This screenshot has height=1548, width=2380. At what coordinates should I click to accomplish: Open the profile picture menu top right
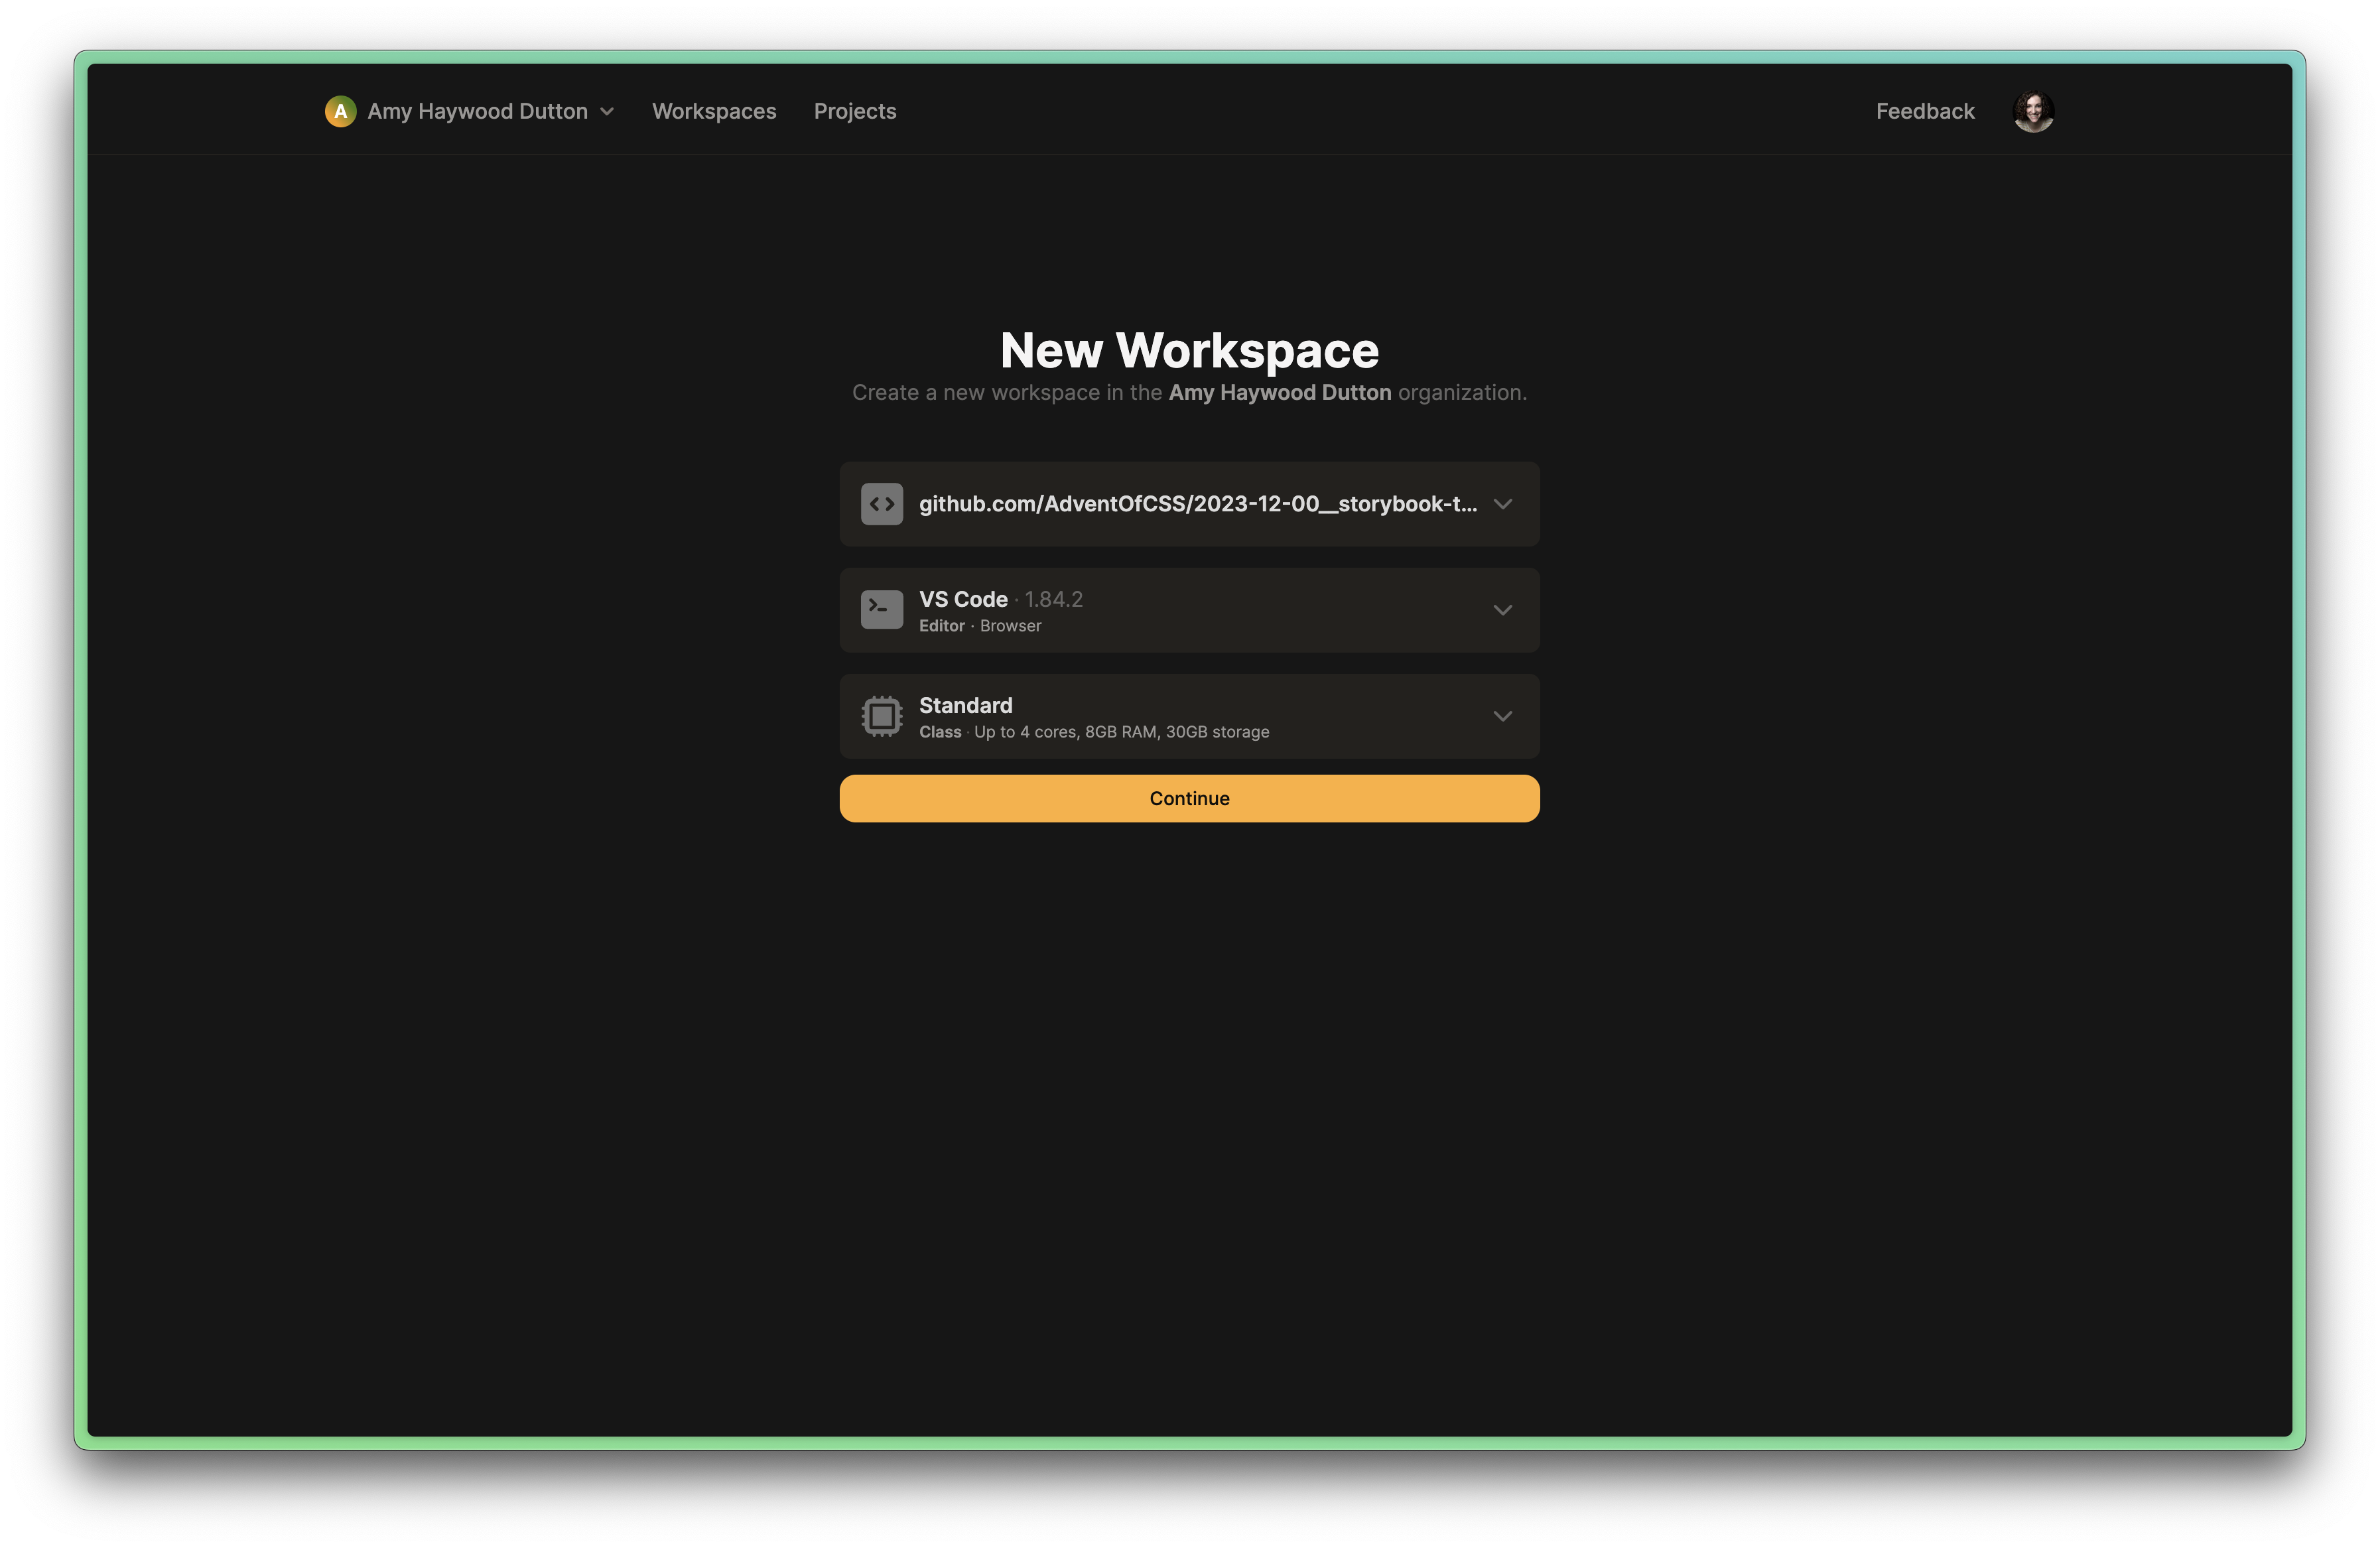pyautogui.click(x=2033, y=111)
